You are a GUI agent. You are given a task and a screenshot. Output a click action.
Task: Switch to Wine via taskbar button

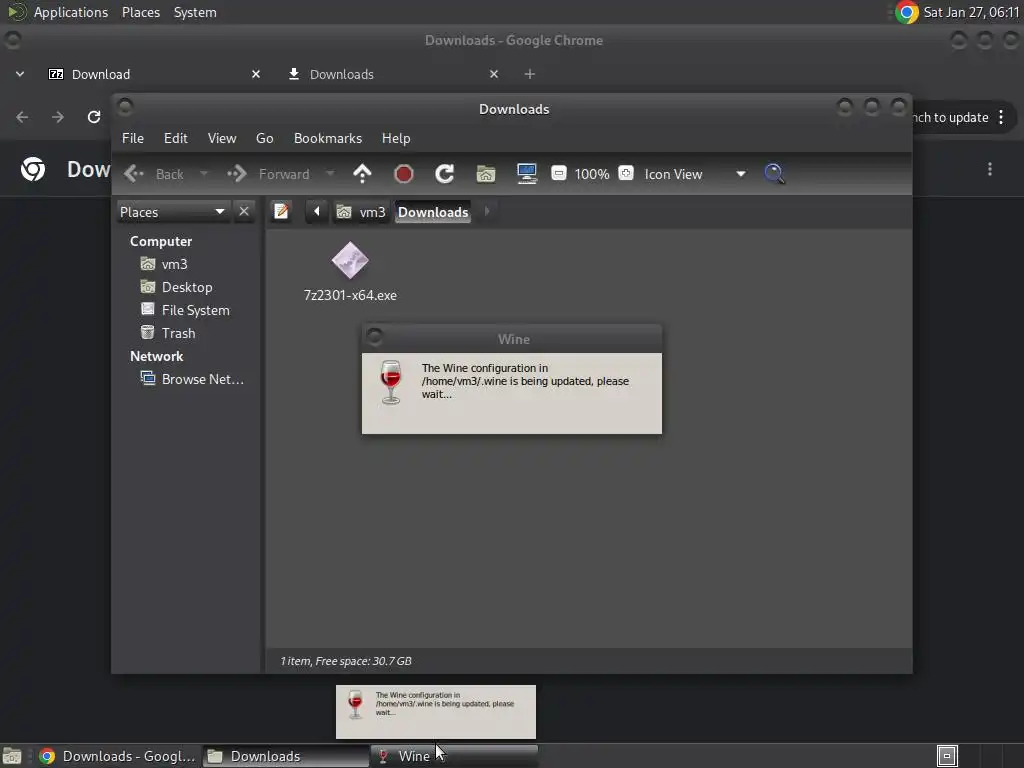coord(454,756)
